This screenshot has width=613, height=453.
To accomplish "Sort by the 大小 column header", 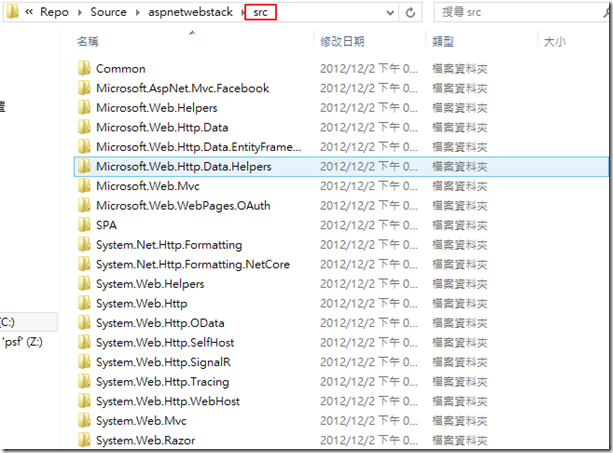I will click(x=554, y=41).
